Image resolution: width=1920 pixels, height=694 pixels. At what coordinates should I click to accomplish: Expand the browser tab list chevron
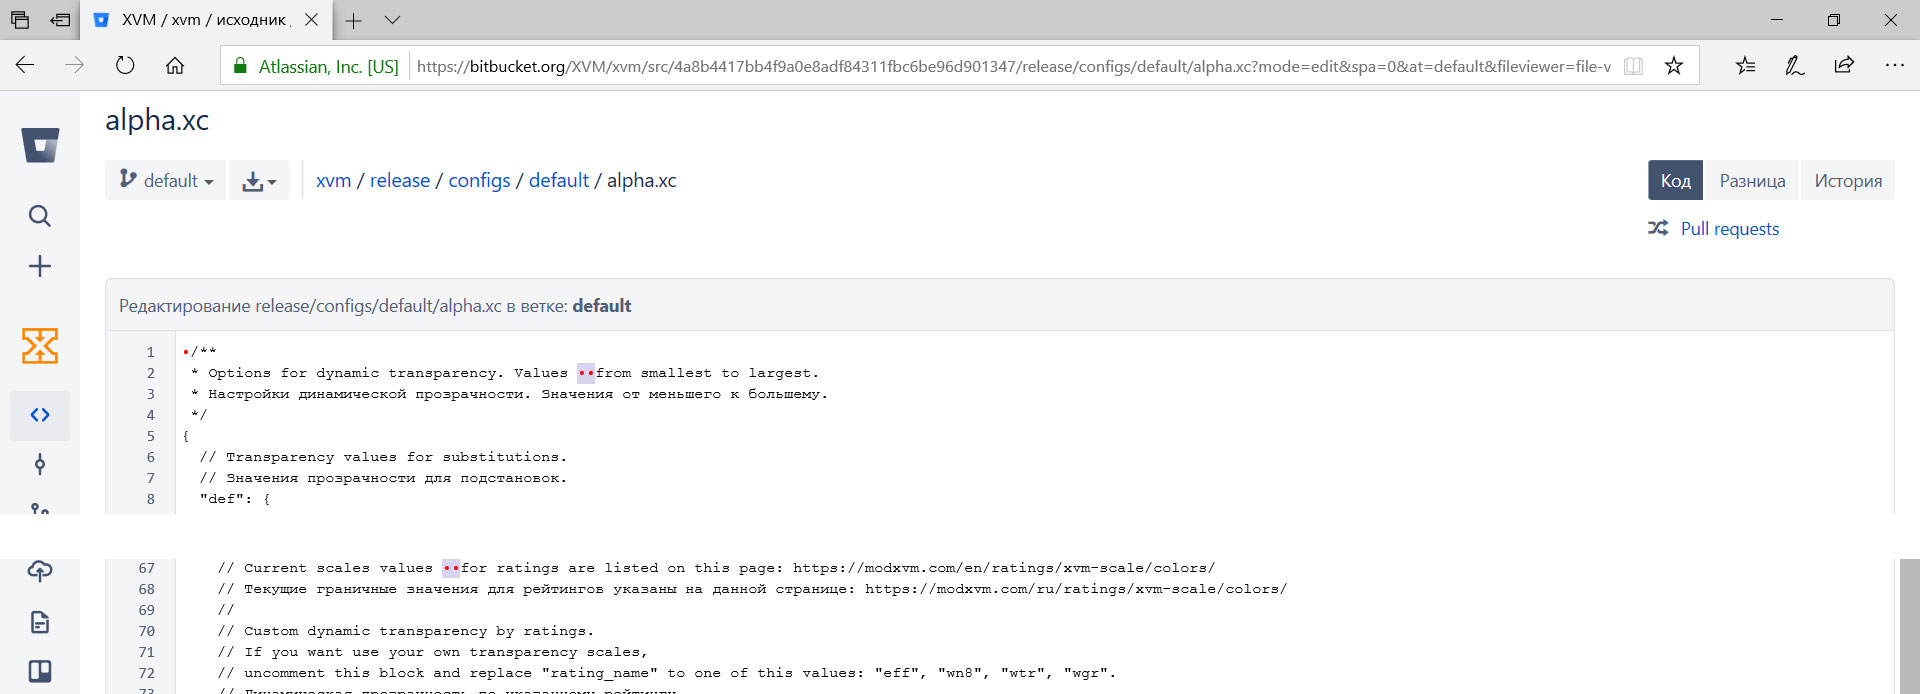[392, 20]
